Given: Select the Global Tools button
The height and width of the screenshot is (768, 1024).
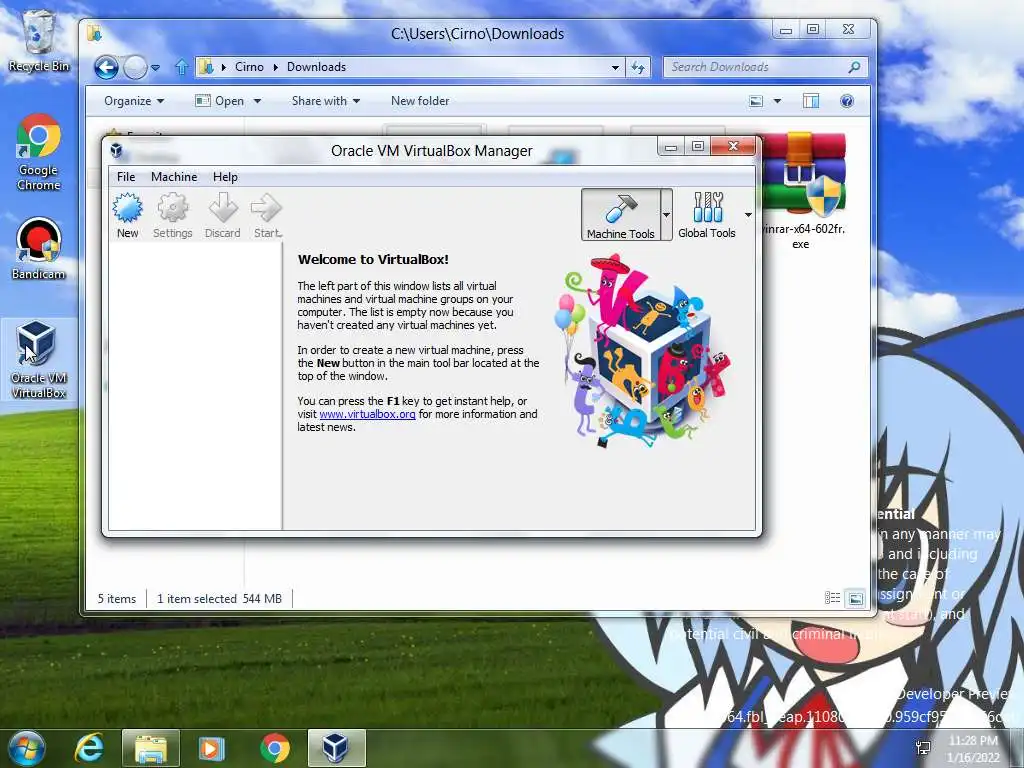Looking at the screenshot, I should (x=707, y=215).
